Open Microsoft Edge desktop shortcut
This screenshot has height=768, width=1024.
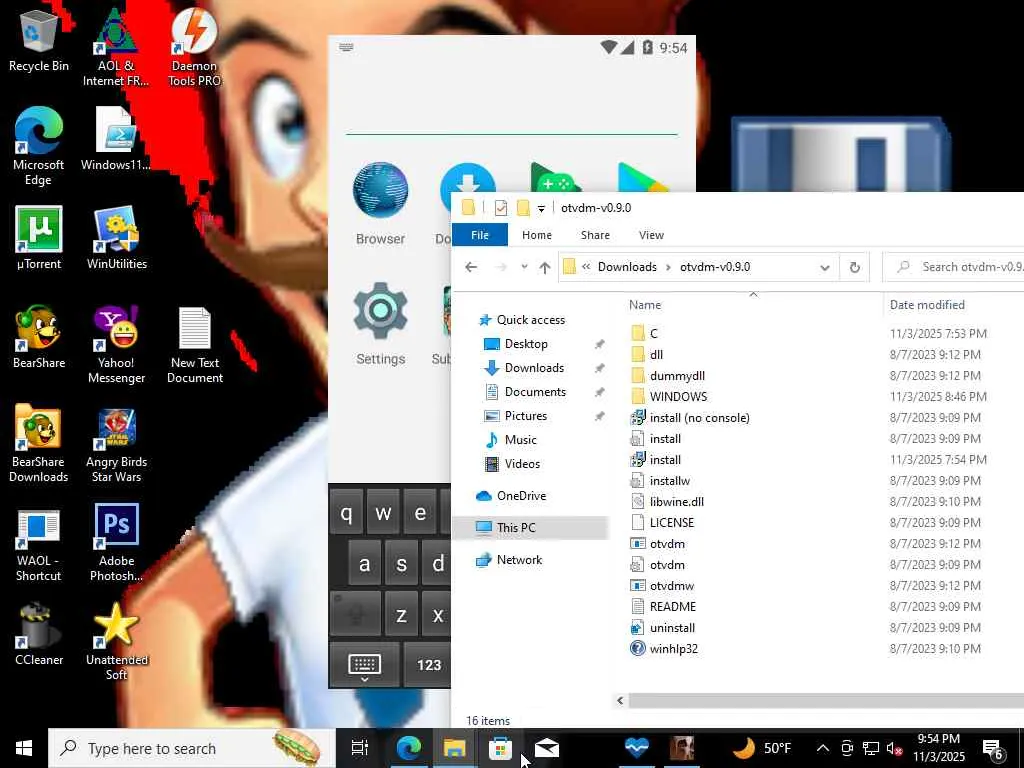pyautogui.click(x=39, y=146)
